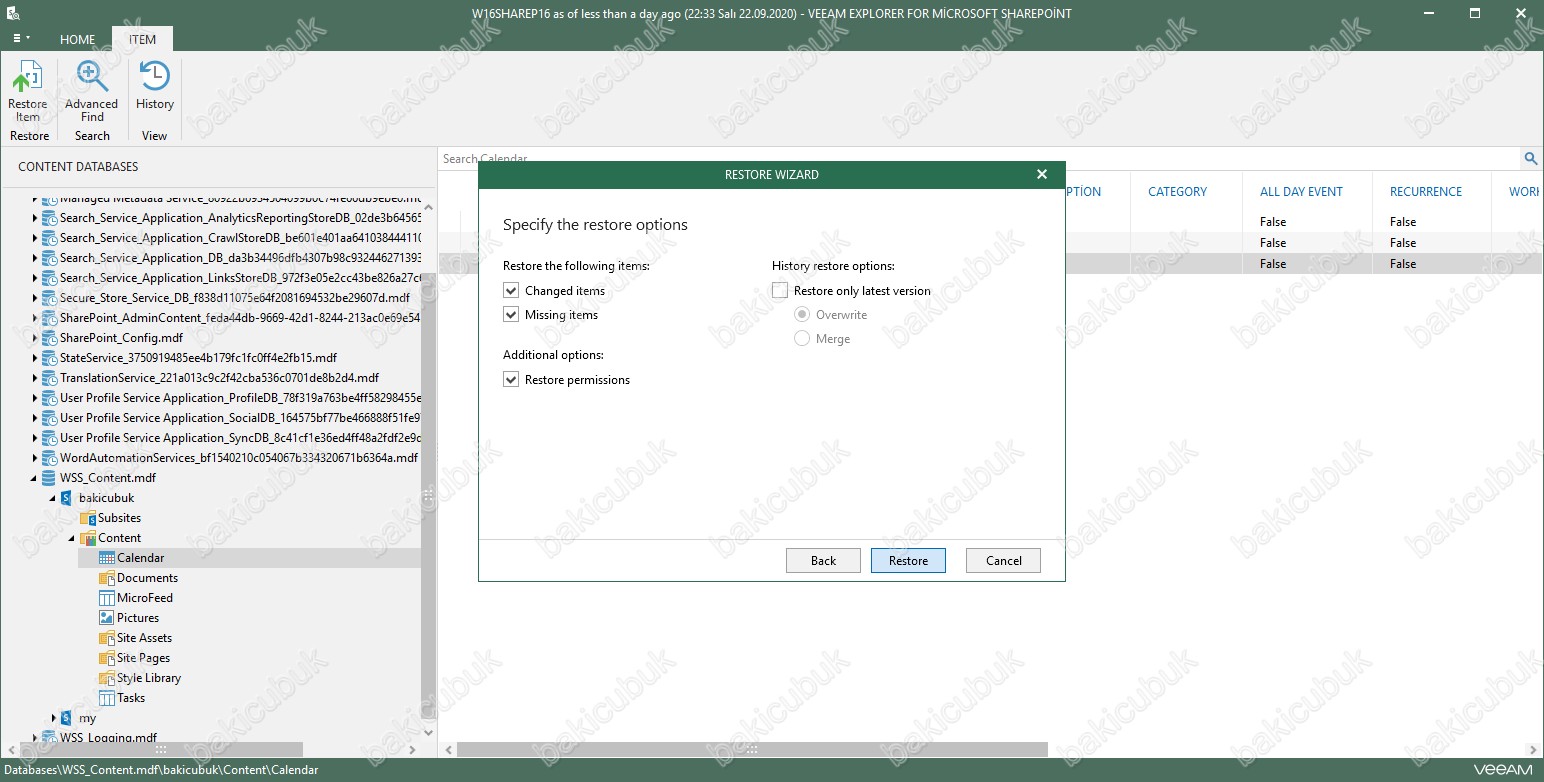This screenshot has width=1544, height=782.
Task: Click the Pictures library icon
Action: (107, 618)
